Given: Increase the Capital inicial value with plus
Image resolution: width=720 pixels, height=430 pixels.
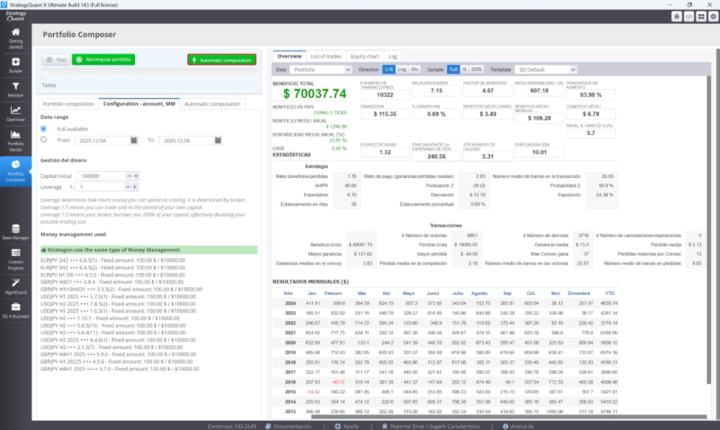Looking at the screenshot, I should tap(135, 175).
